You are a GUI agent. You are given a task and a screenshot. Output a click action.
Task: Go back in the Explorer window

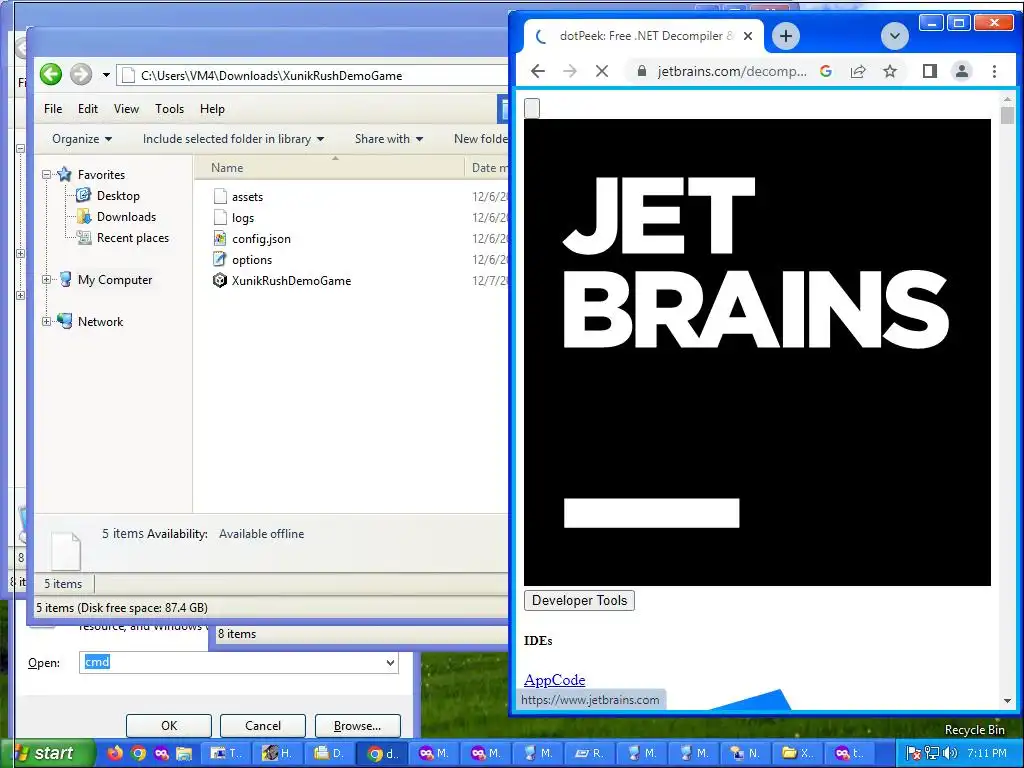[51, 74]
